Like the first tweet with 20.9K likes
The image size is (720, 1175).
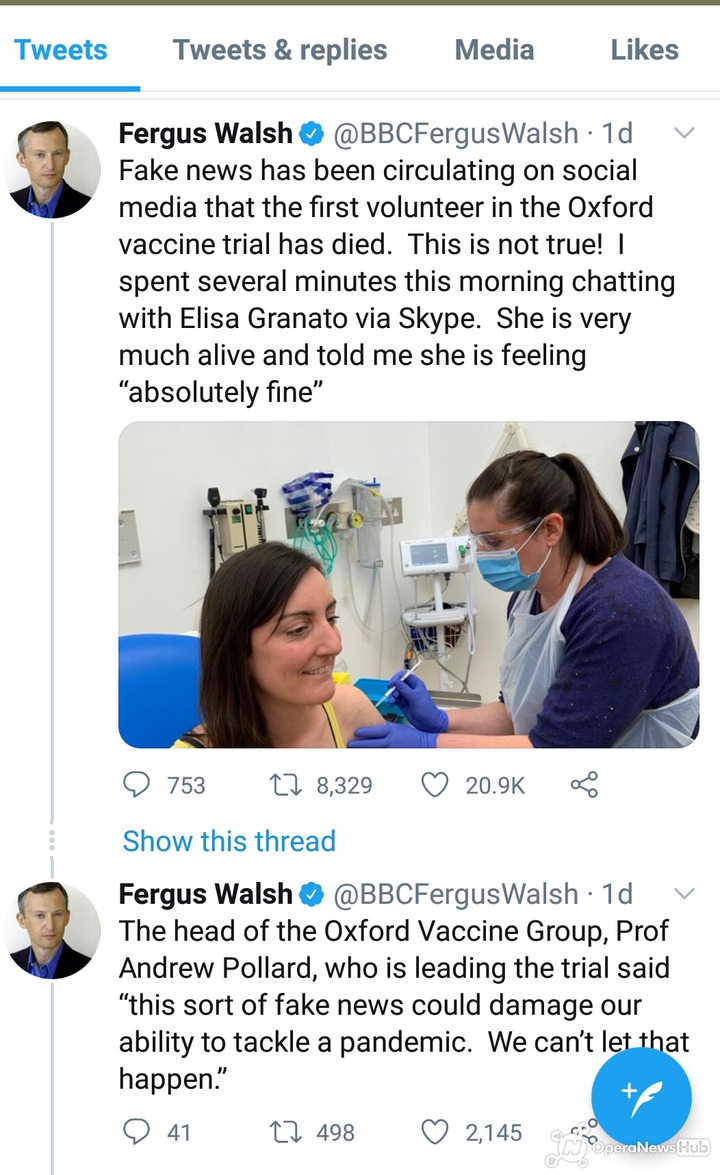click(x=434, y=785)
